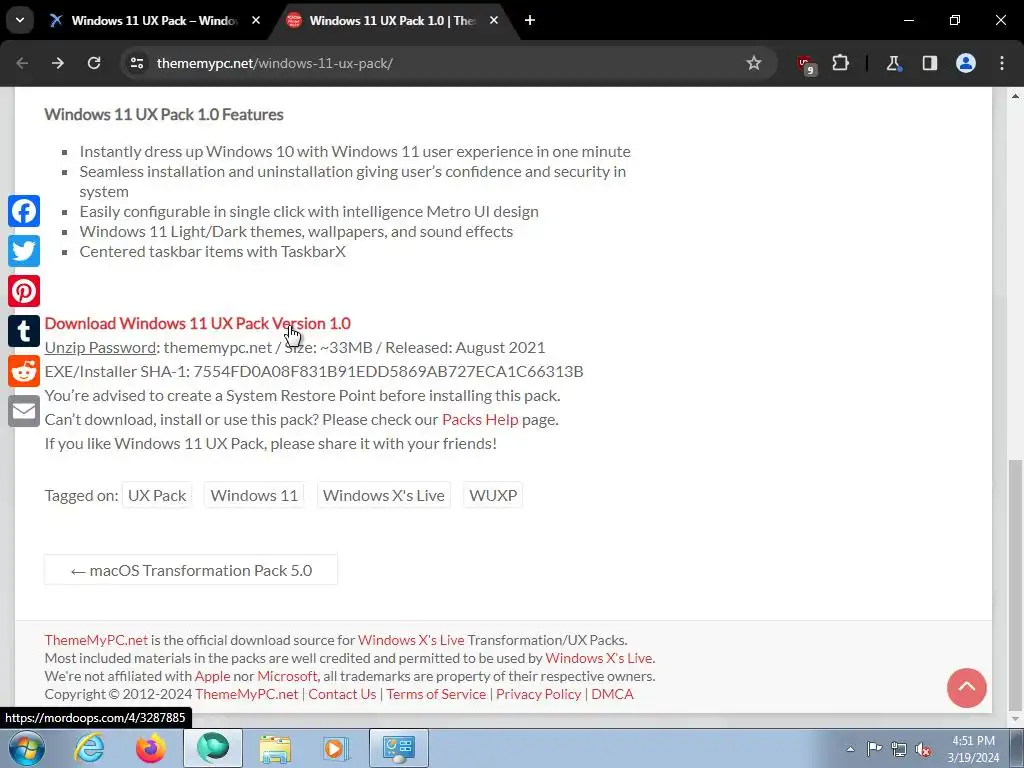Open the network tray icon

pos(899,749)
